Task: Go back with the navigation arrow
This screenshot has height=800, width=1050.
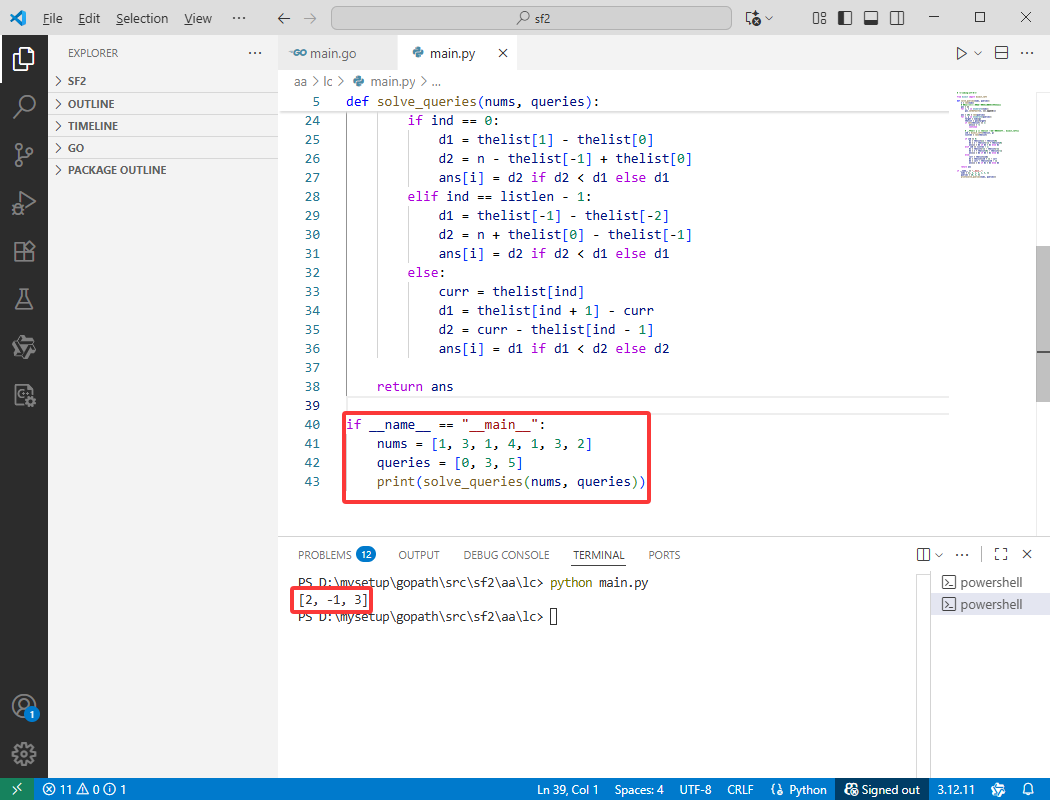Action: pyautogui.click(x=284, y=18)
